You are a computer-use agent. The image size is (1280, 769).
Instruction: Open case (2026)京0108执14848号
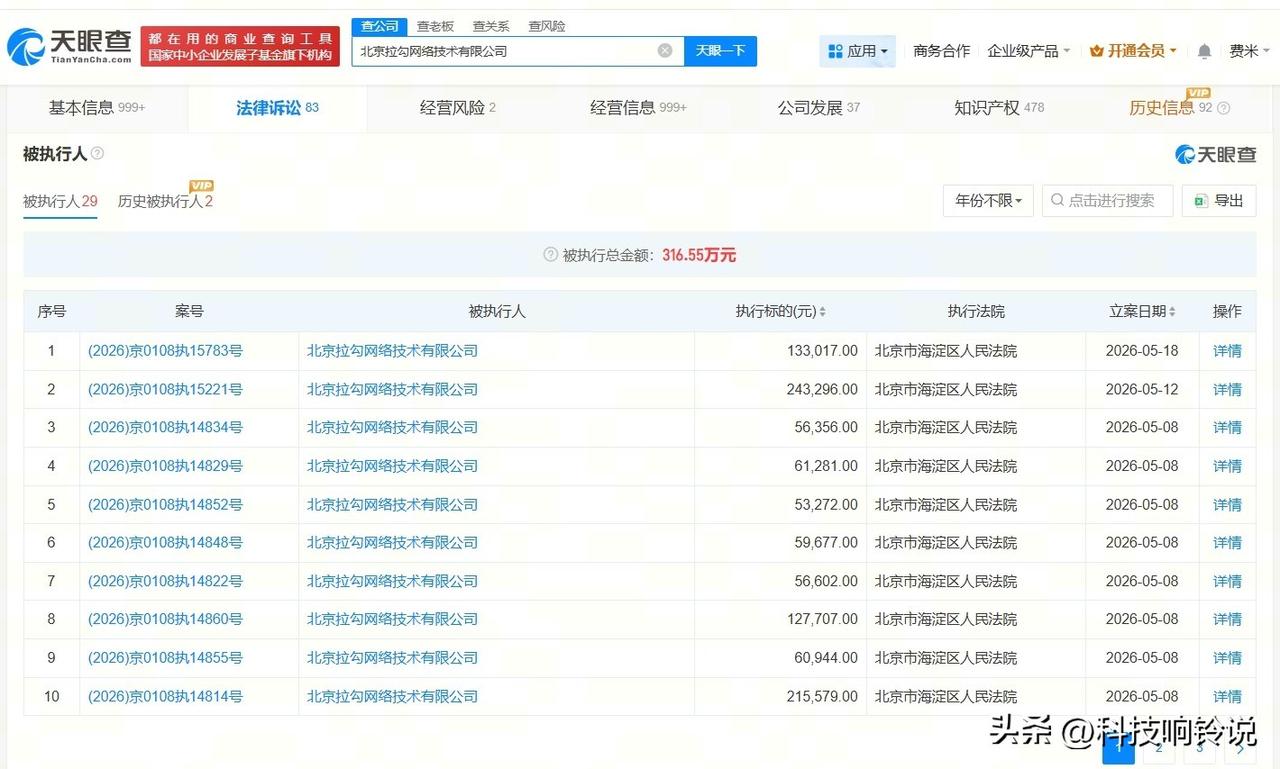tap(165, 542)
